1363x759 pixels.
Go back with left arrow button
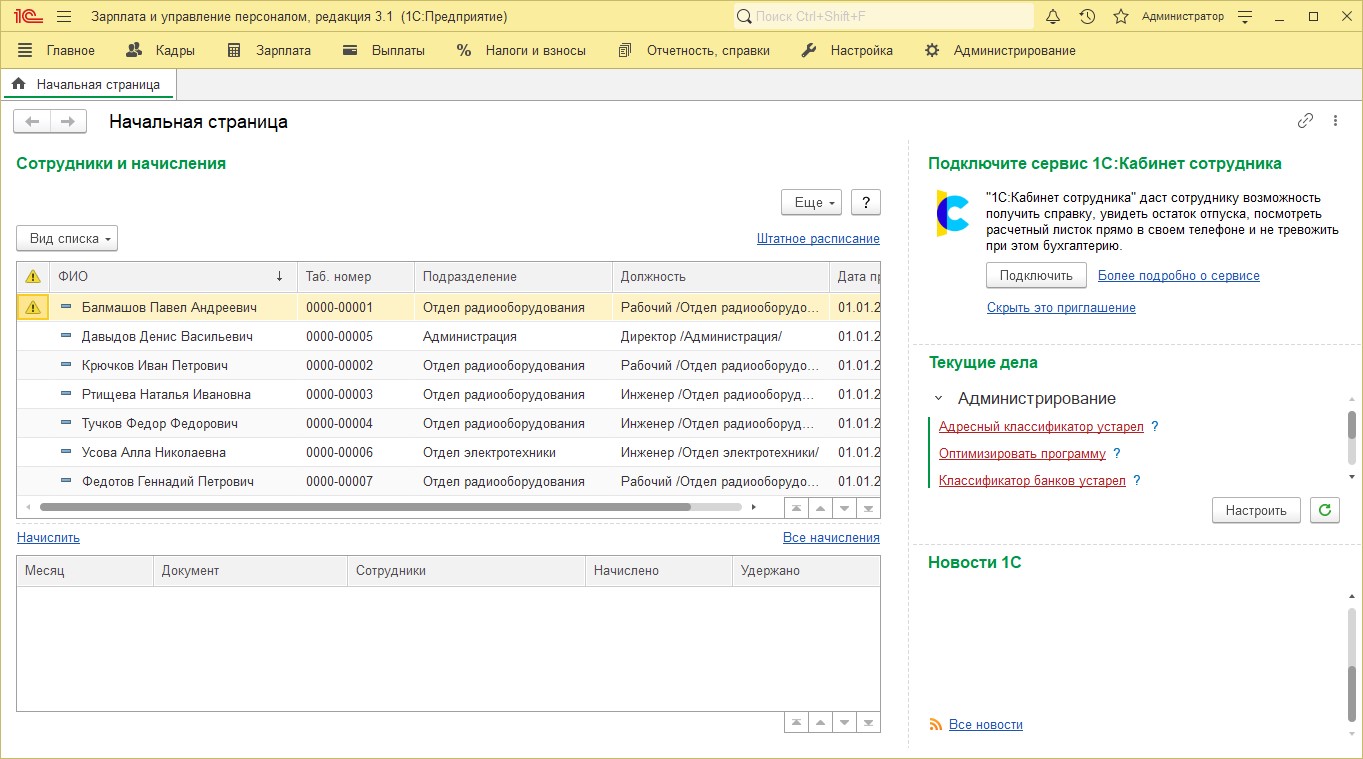coord(31,121)
